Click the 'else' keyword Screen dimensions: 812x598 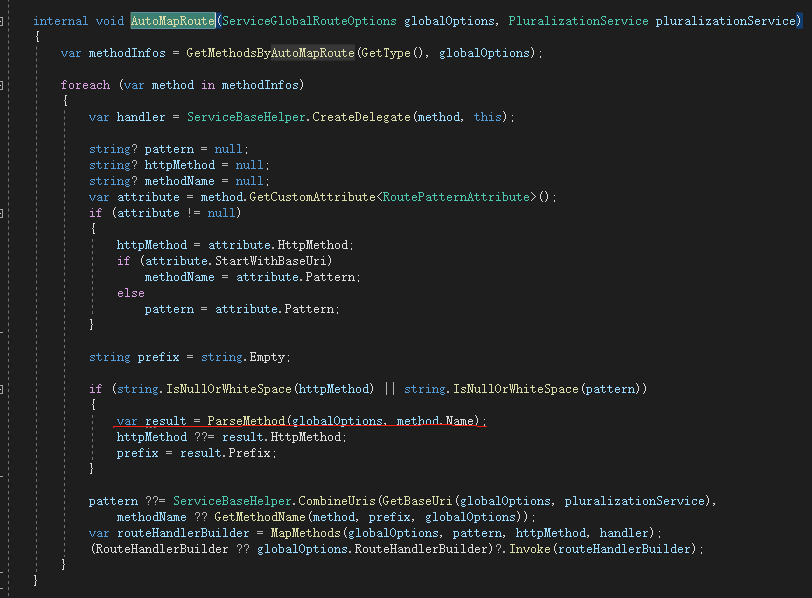(x=130, y=294)
